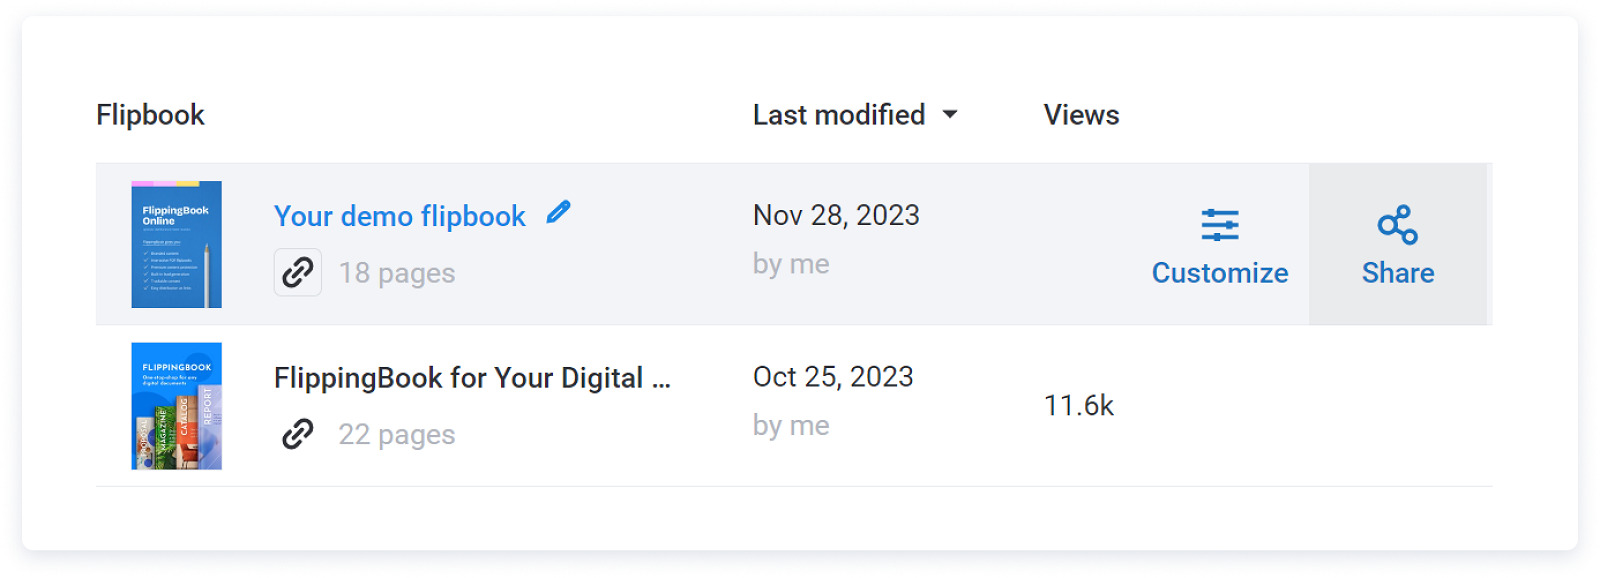Open Your demo flipbook link
Viewport: 1600px width, 578px height.
point(399,215)
